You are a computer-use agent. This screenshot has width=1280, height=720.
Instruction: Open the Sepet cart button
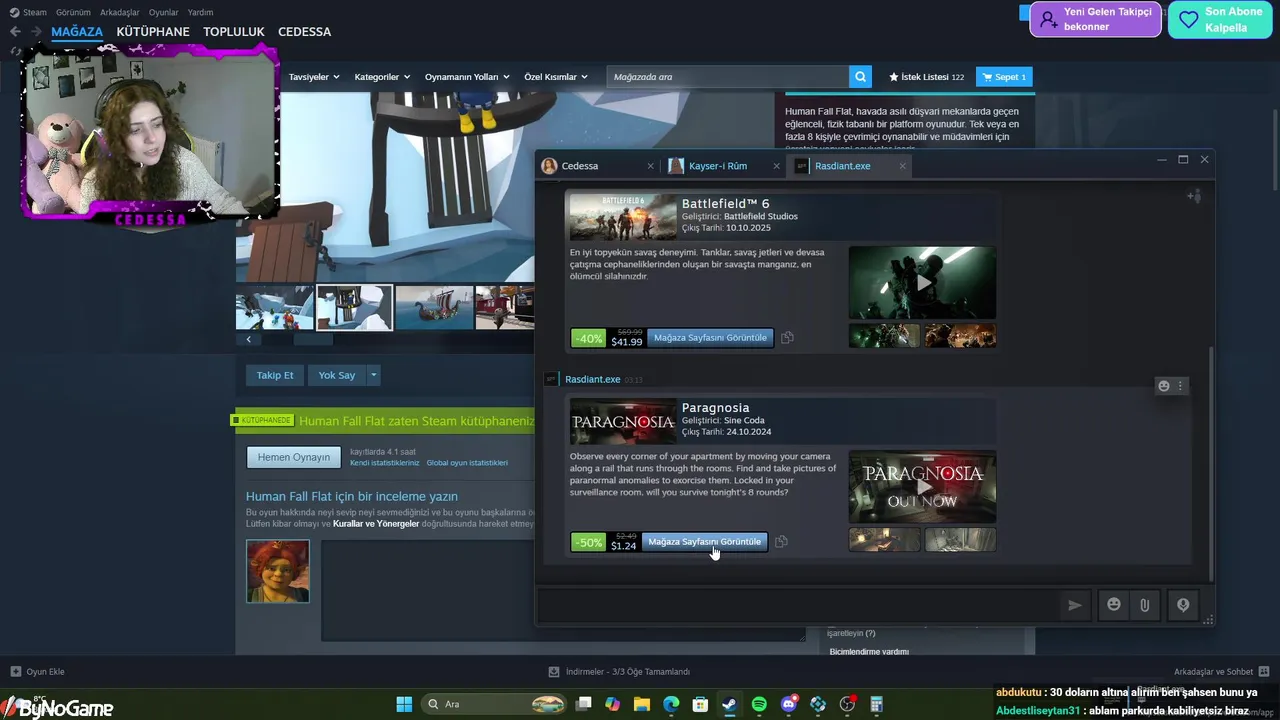pyautogui.click(x=1004, y=77)
